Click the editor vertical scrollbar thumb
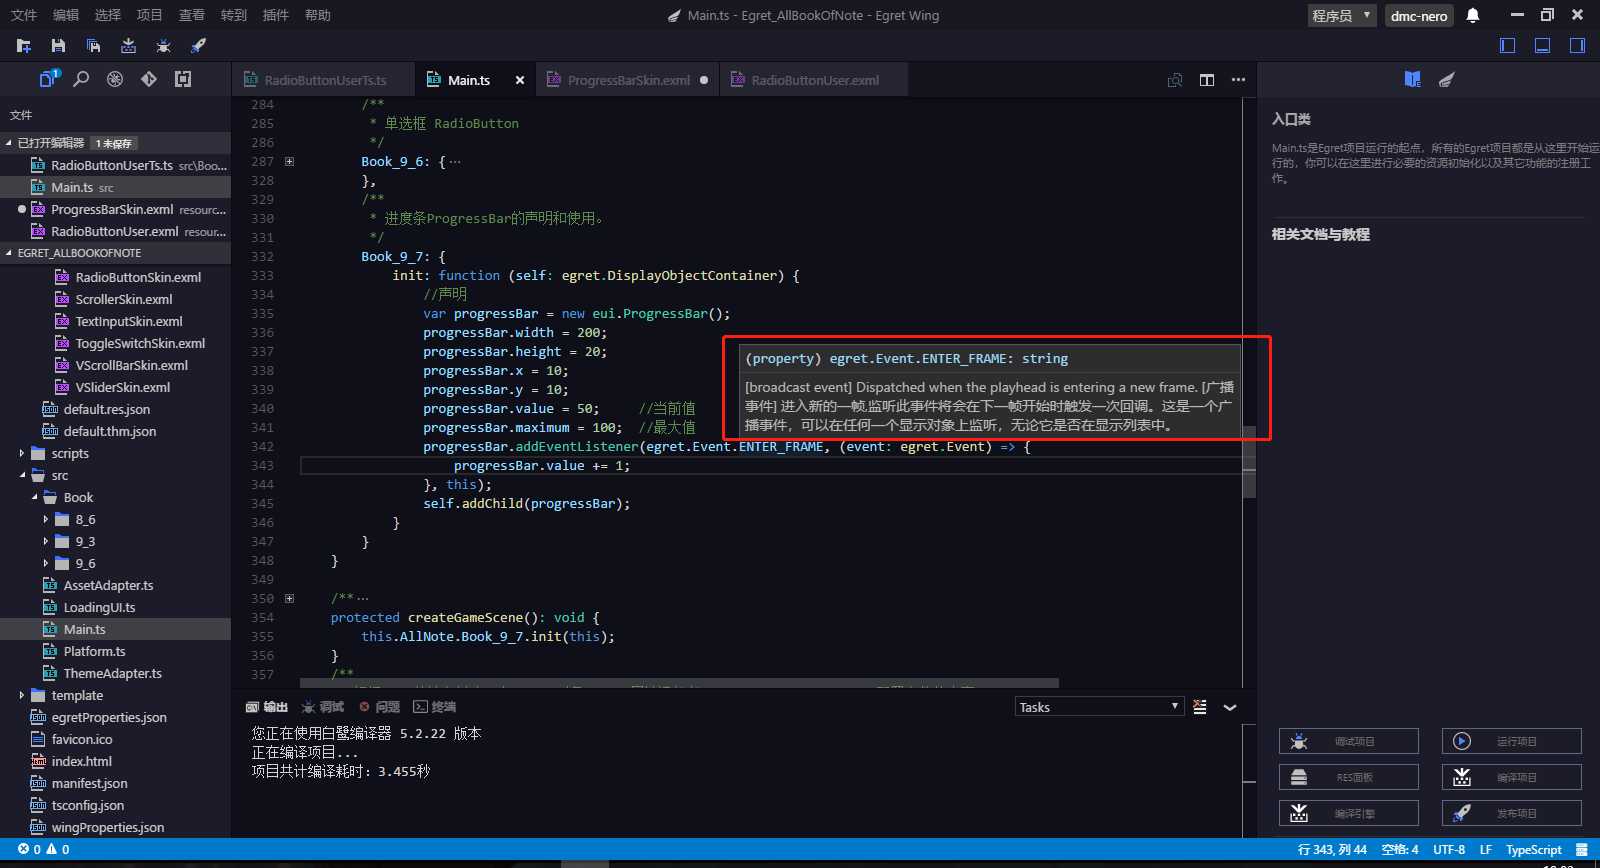The height and width of the screenshot is (868, 1600). (1249, 461)
